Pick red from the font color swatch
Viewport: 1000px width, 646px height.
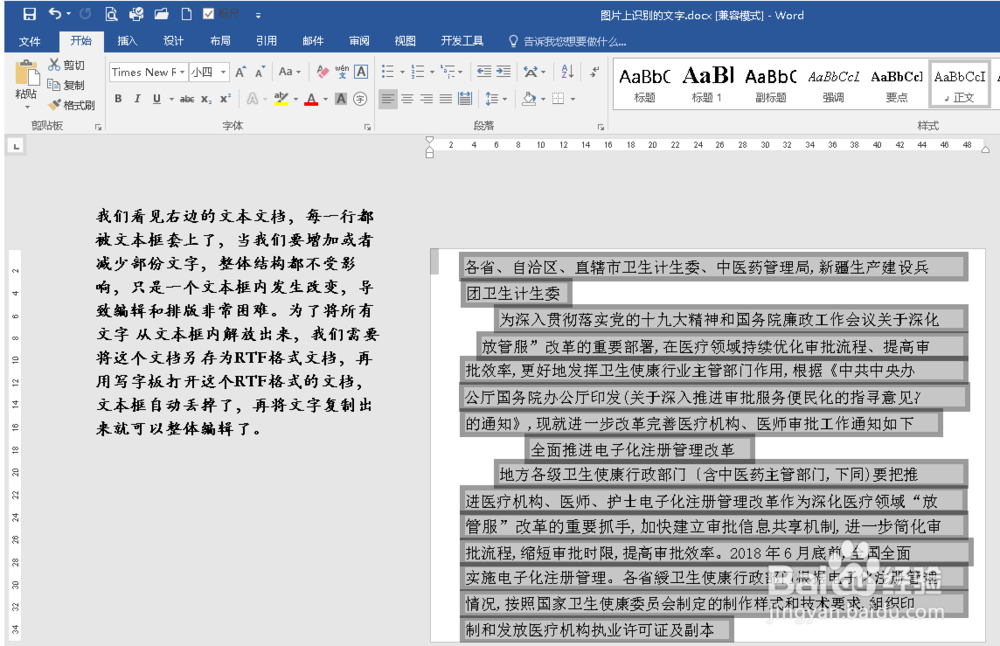(x=311, y=100)
